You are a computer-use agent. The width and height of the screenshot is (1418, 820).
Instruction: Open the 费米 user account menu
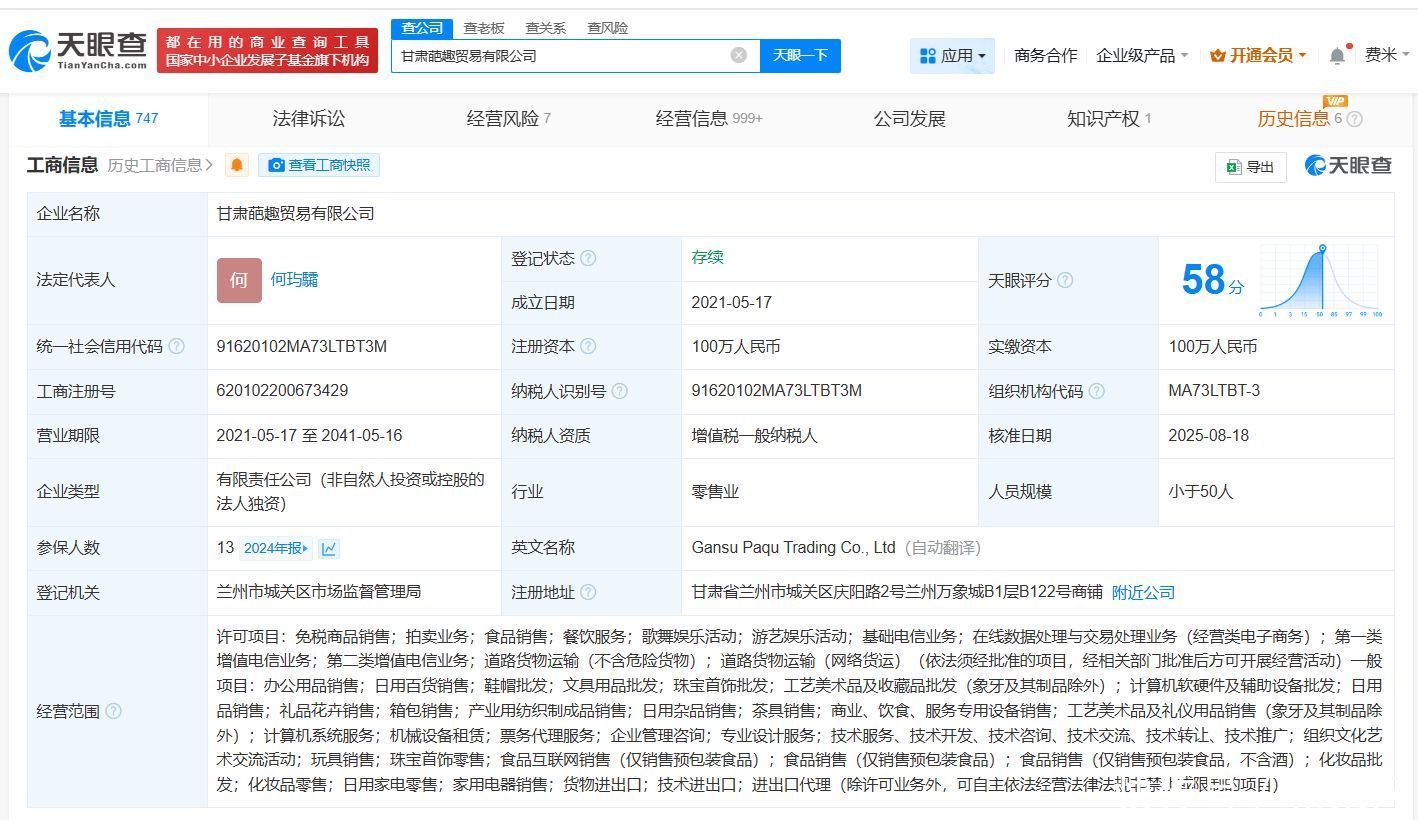point(1386,55)
